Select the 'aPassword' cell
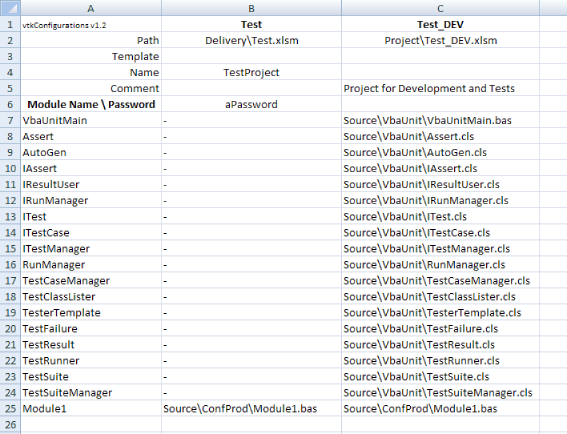The height and width of the screenshot is (434, 567). coord(251,104)
